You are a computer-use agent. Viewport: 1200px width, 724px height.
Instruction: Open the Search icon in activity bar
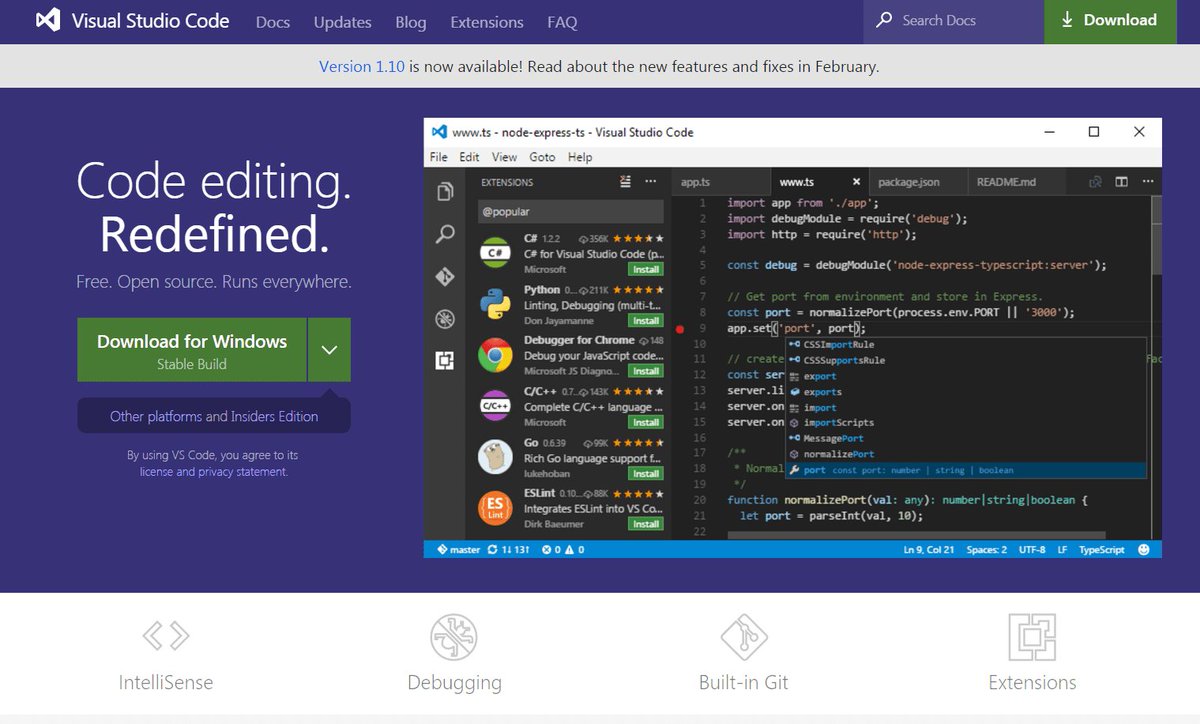tap(445, 235)
